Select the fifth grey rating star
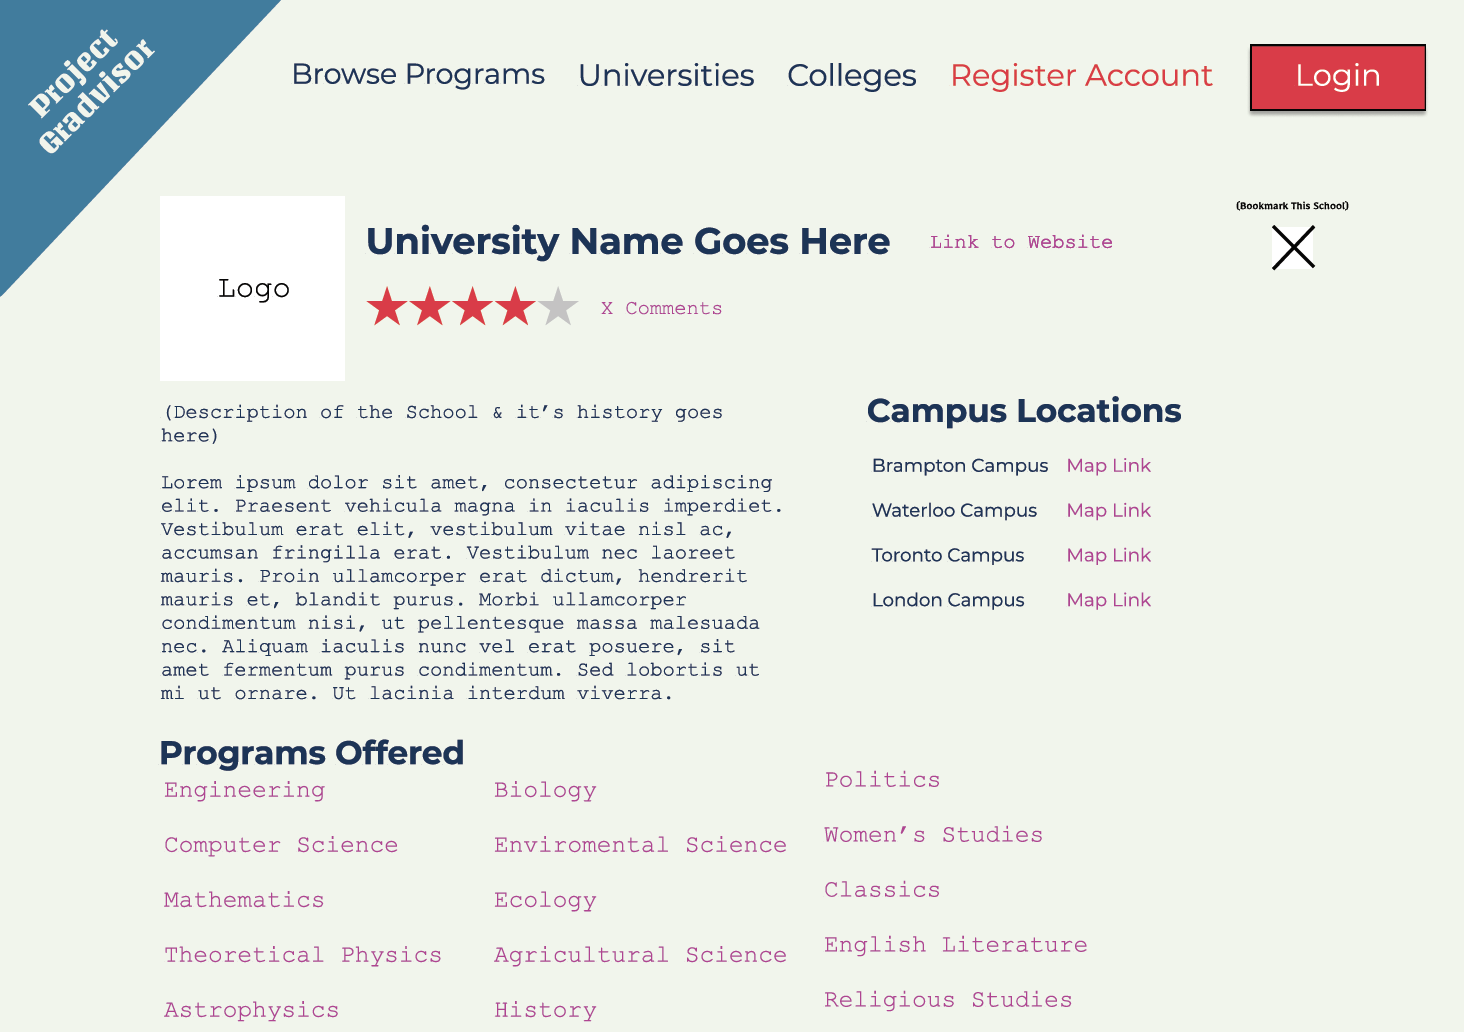This screenshot has width=1464, height=1032. pyautogui.click(x=558, y=307)
